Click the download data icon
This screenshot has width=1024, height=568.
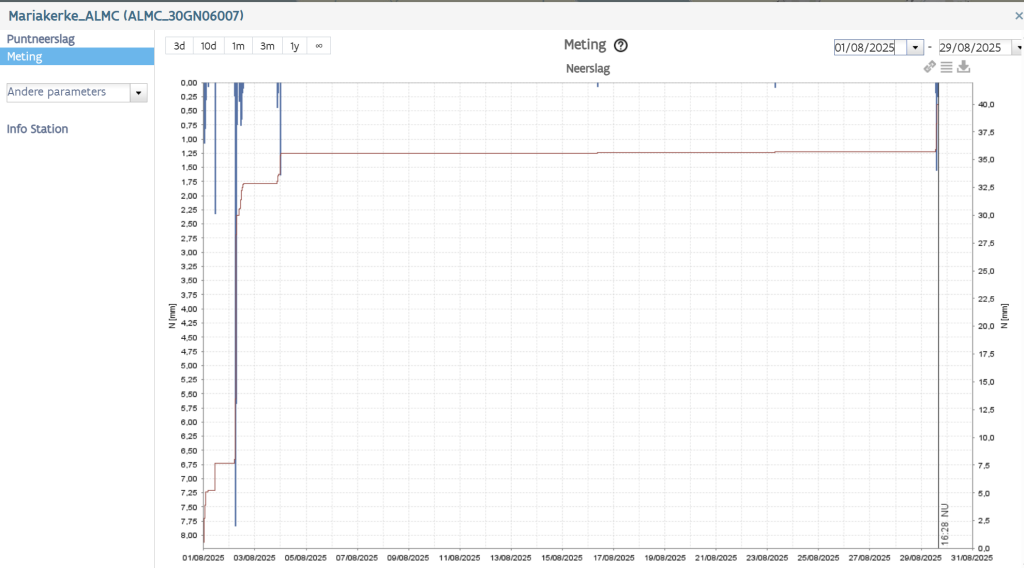tap(964, 67)
